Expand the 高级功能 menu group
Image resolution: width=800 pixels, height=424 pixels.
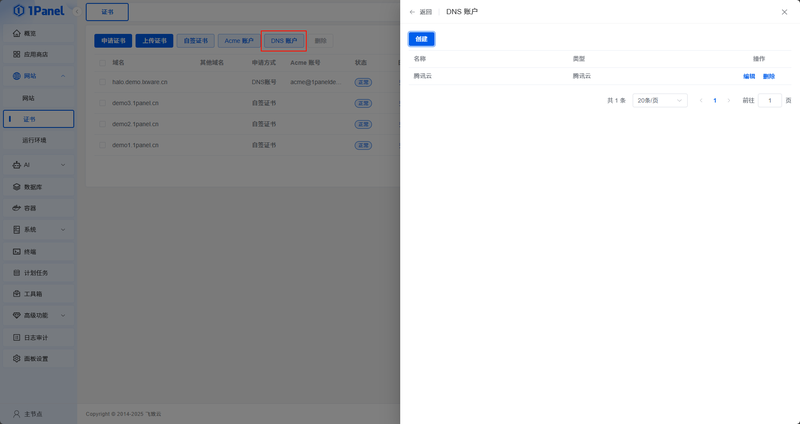(x=63, y=315)
